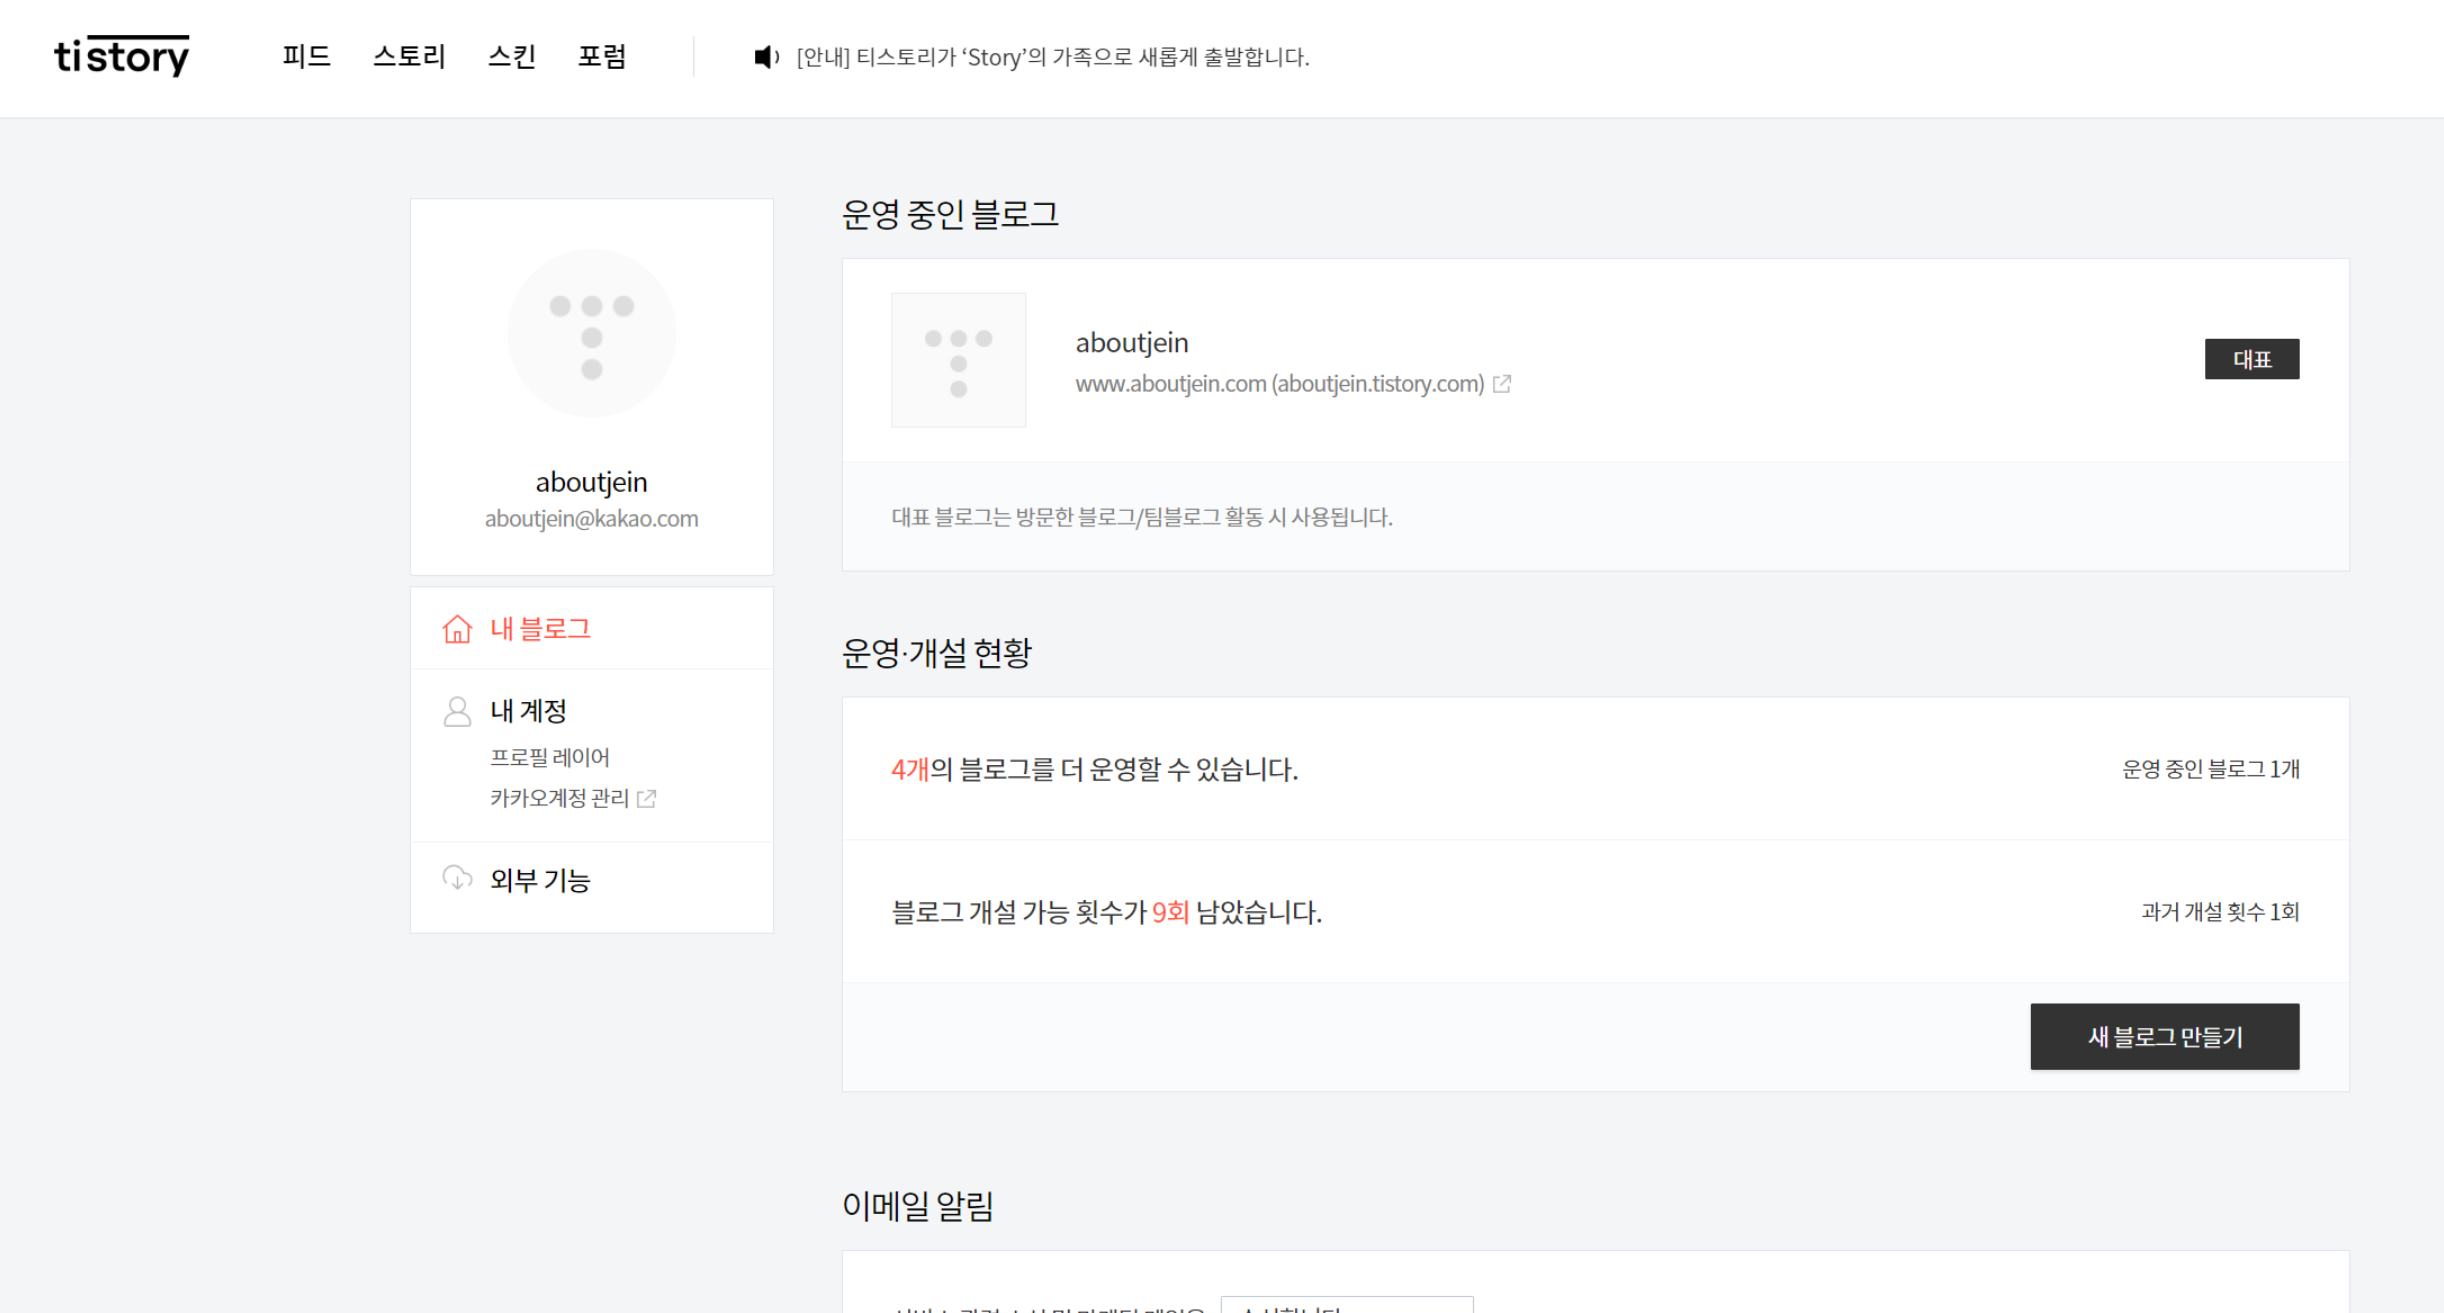Click the announcement speaker icon
This screenshot has height=1313, width=2444.
point(766,57)
